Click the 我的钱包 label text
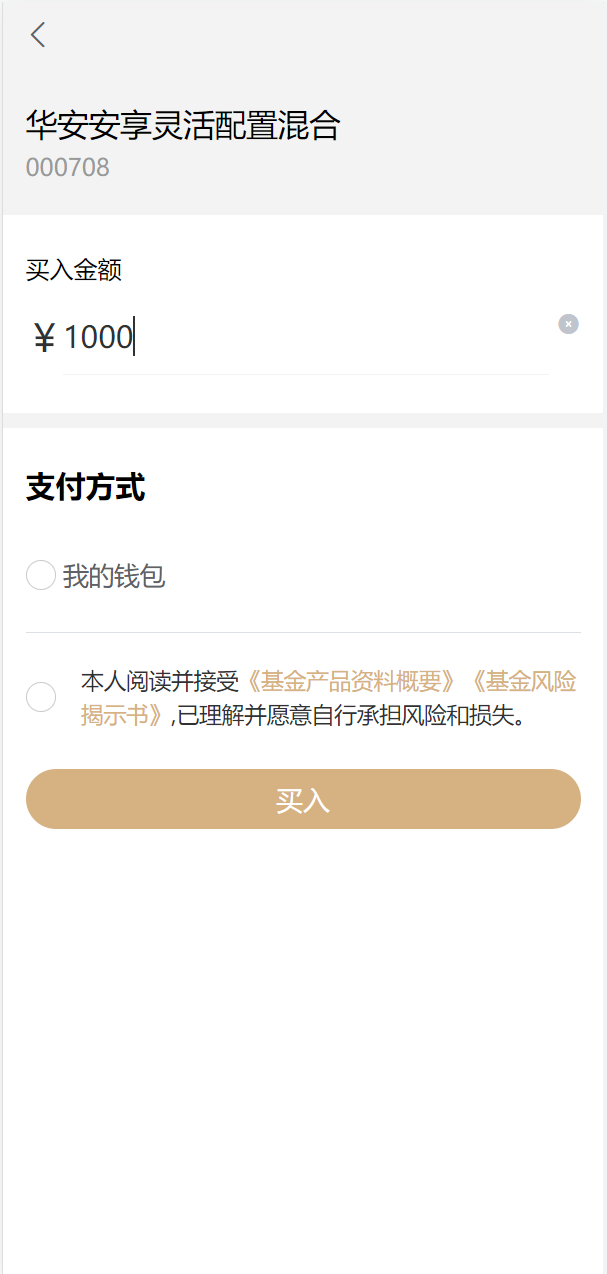 point(114,577)
